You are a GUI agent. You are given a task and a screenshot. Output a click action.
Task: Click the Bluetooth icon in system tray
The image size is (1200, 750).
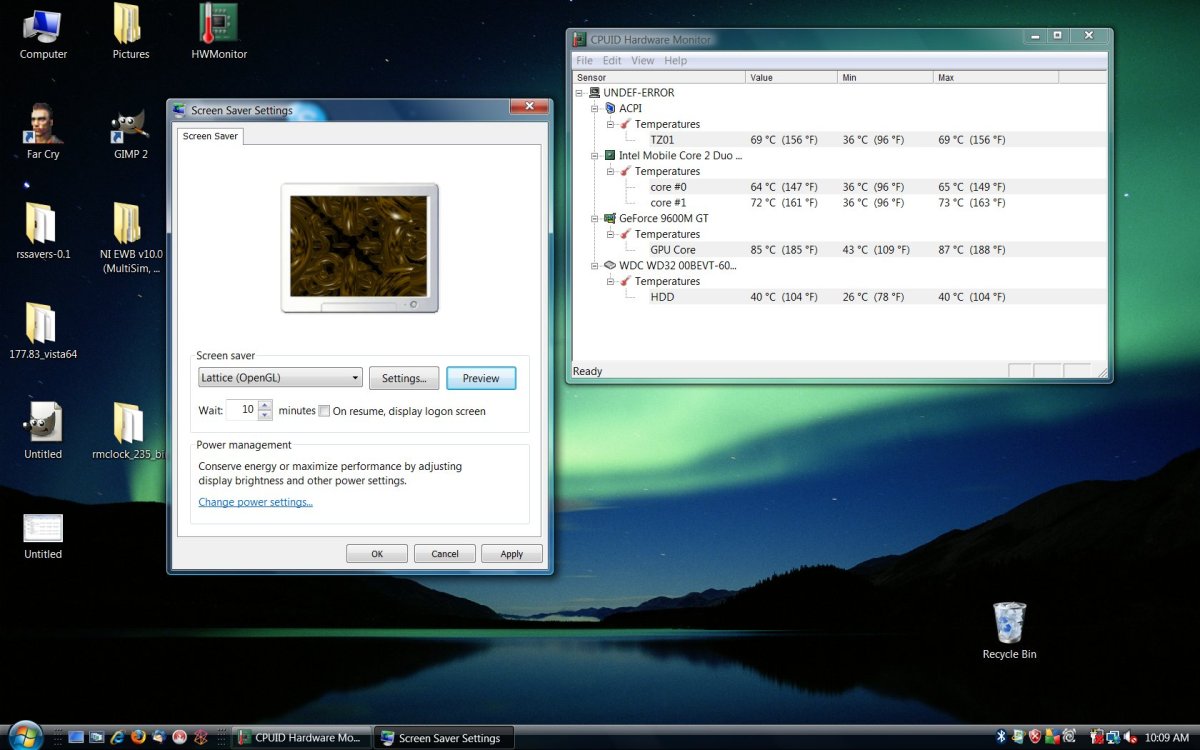[x=1000, y=737]
